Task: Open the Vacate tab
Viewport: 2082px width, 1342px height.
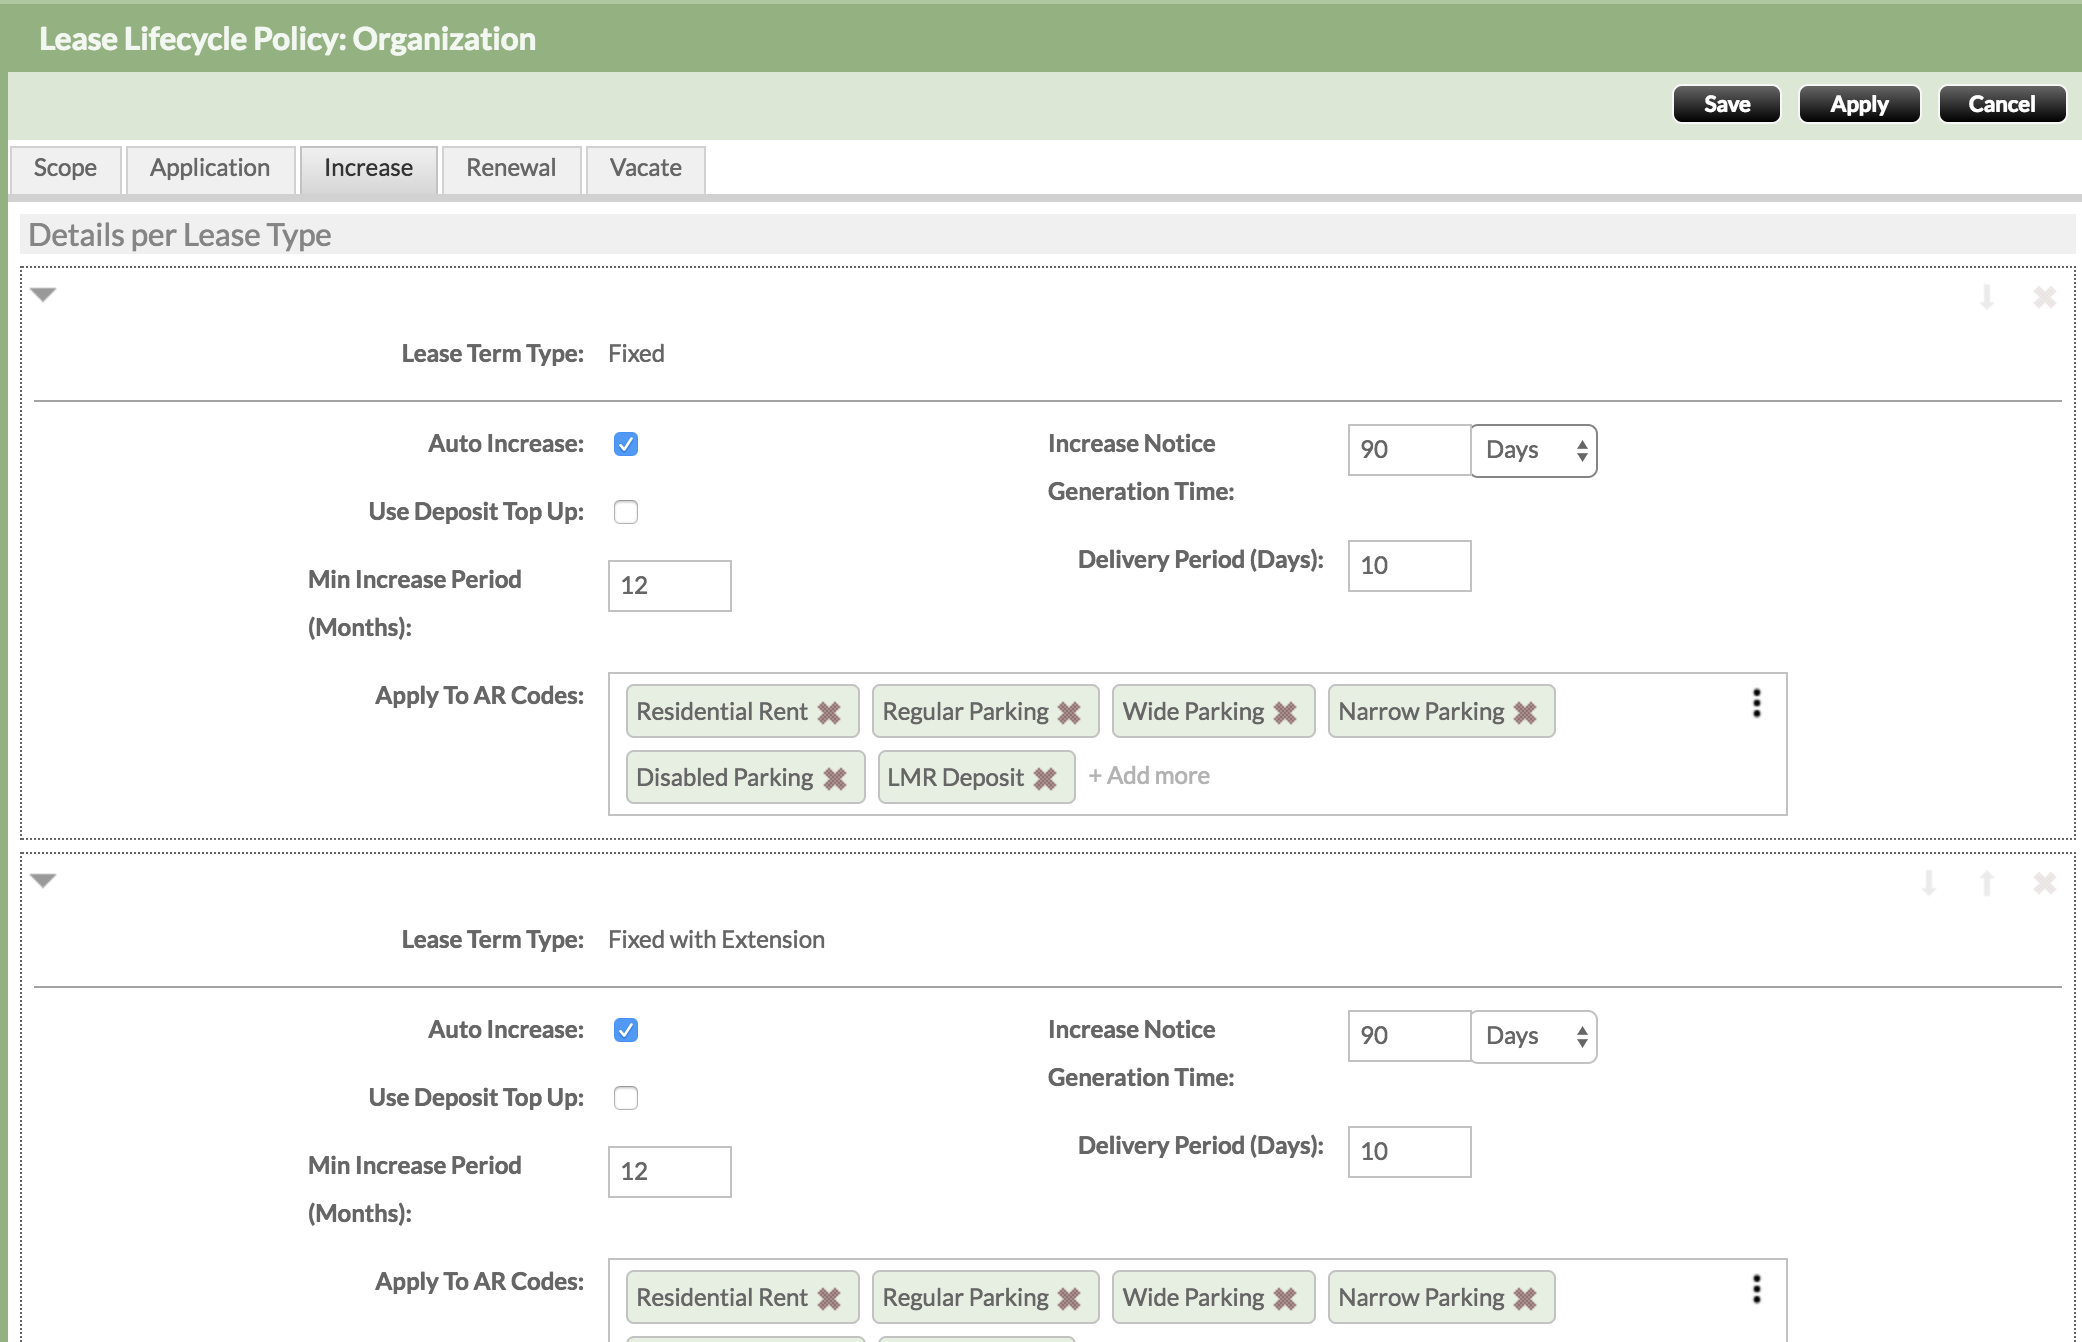Action: (x=645, y=168)
